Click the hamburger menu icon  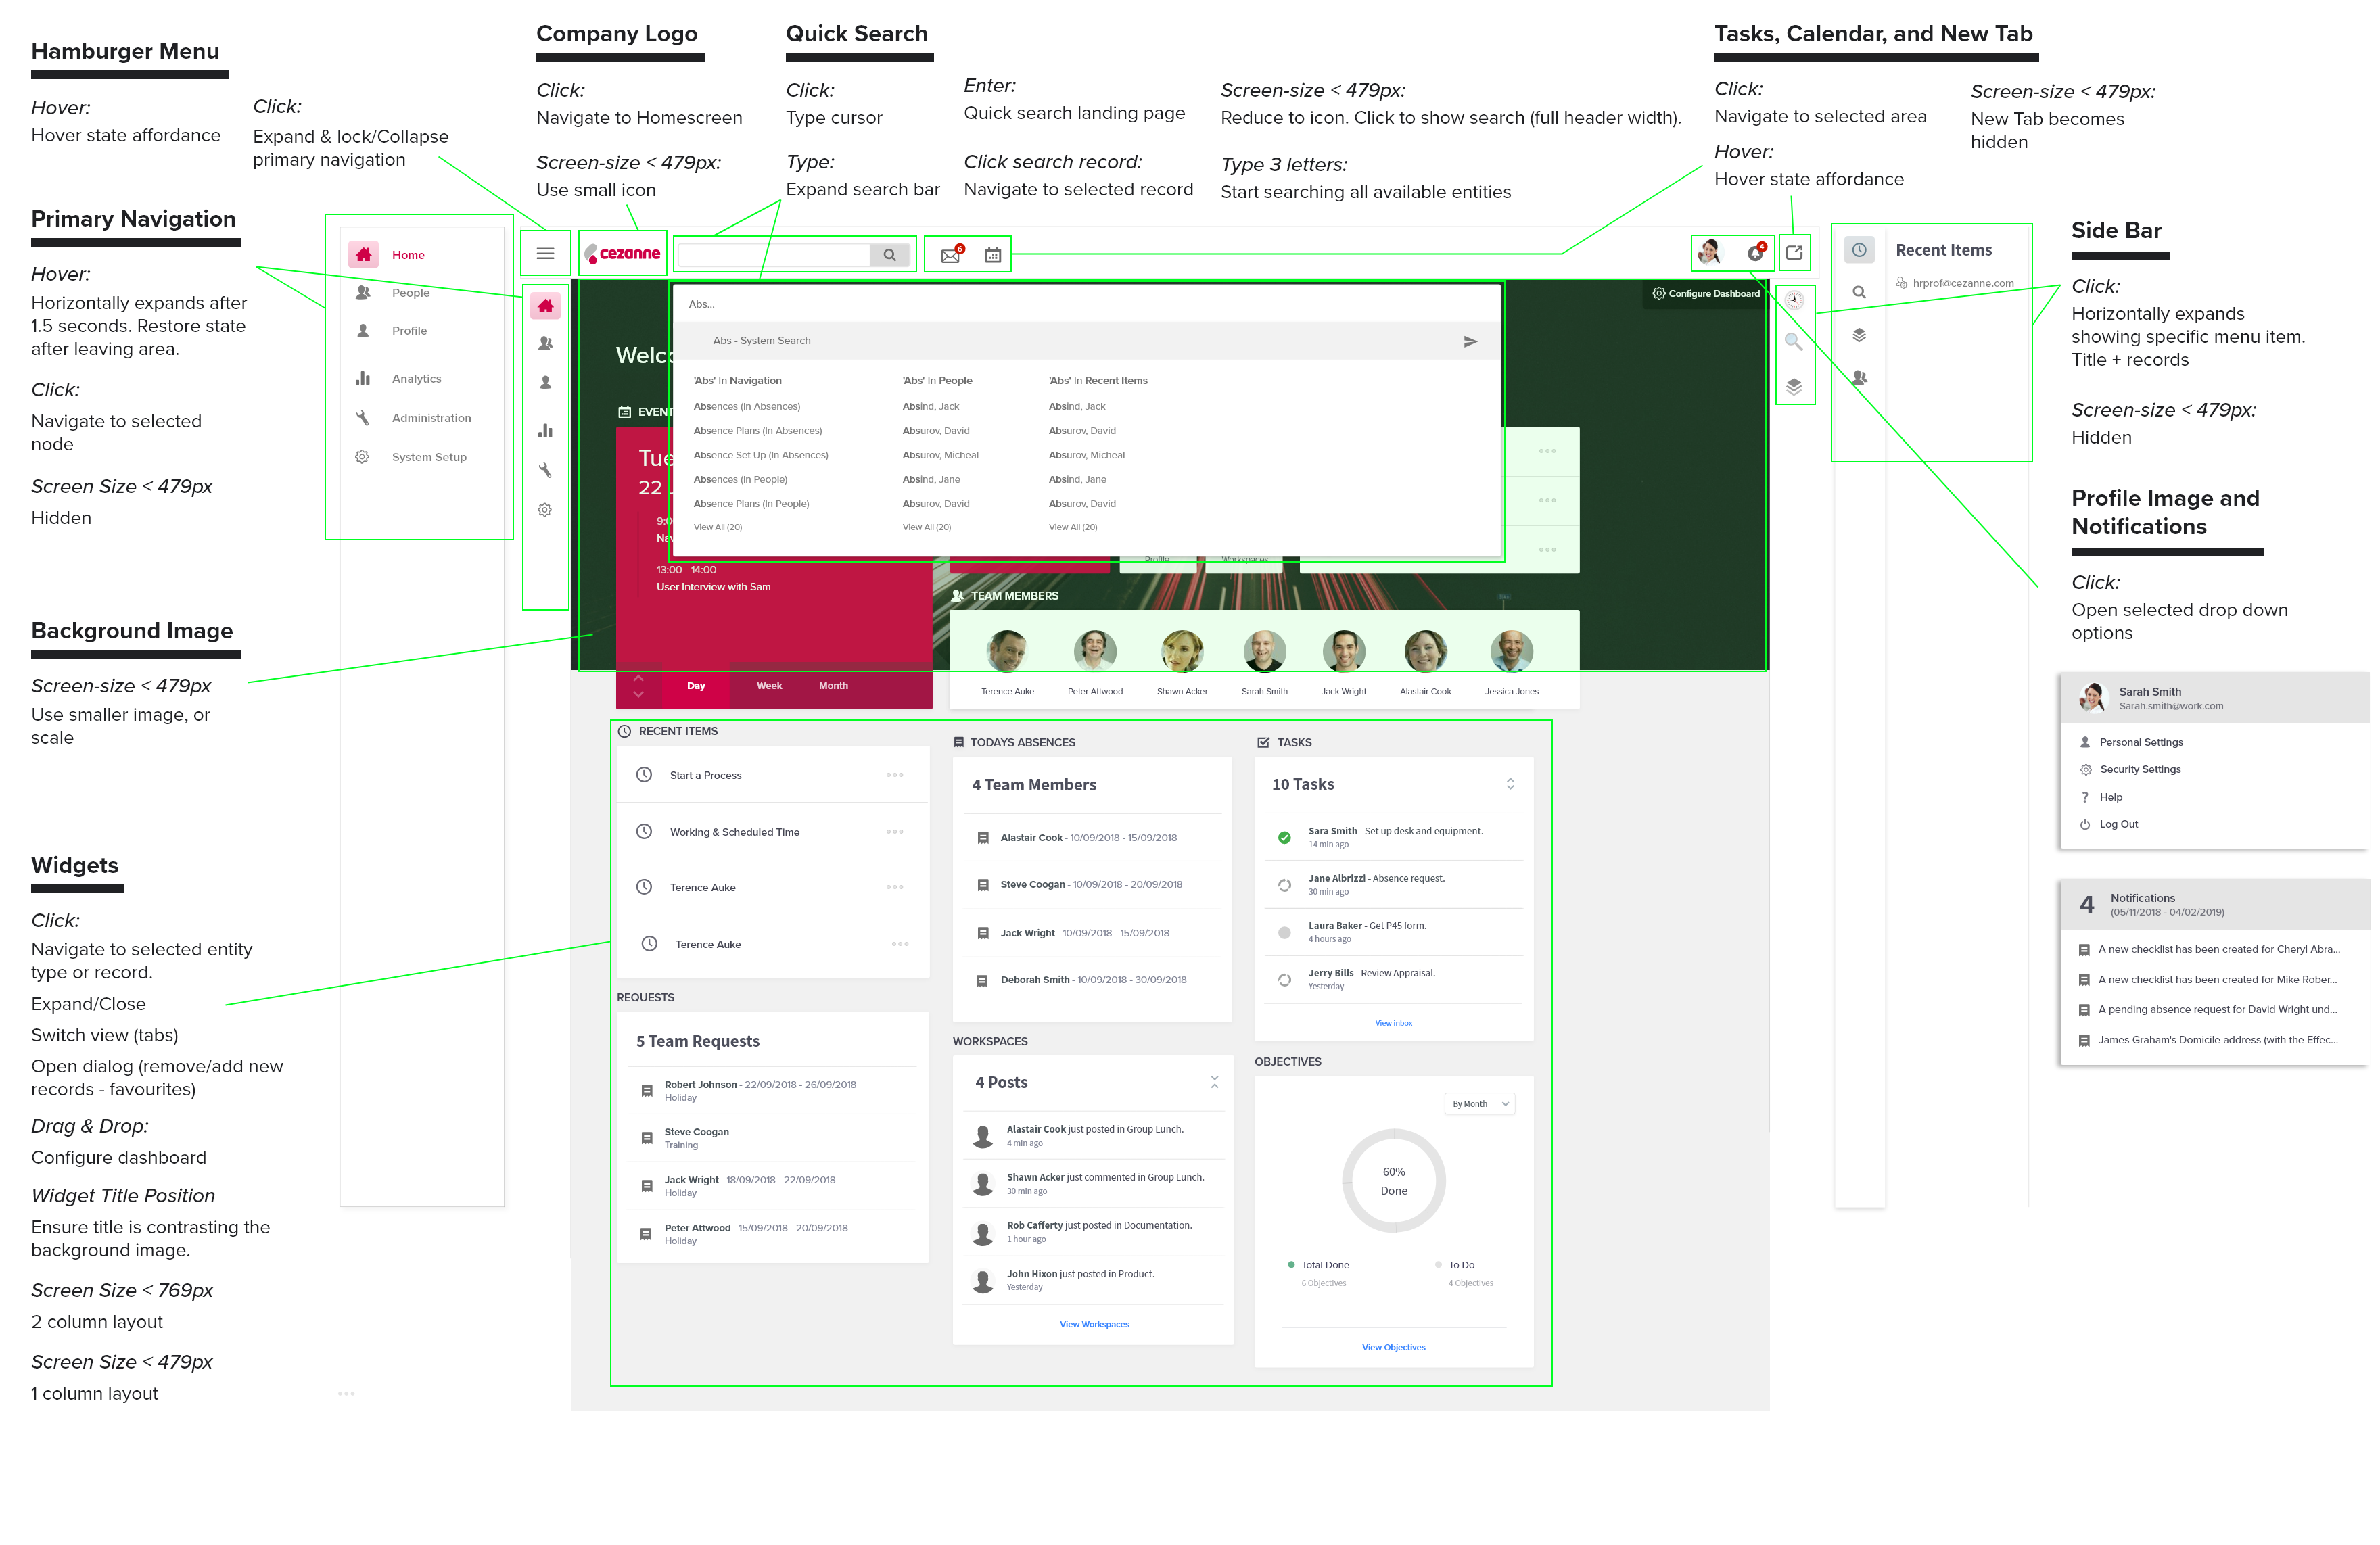point(545,254)
